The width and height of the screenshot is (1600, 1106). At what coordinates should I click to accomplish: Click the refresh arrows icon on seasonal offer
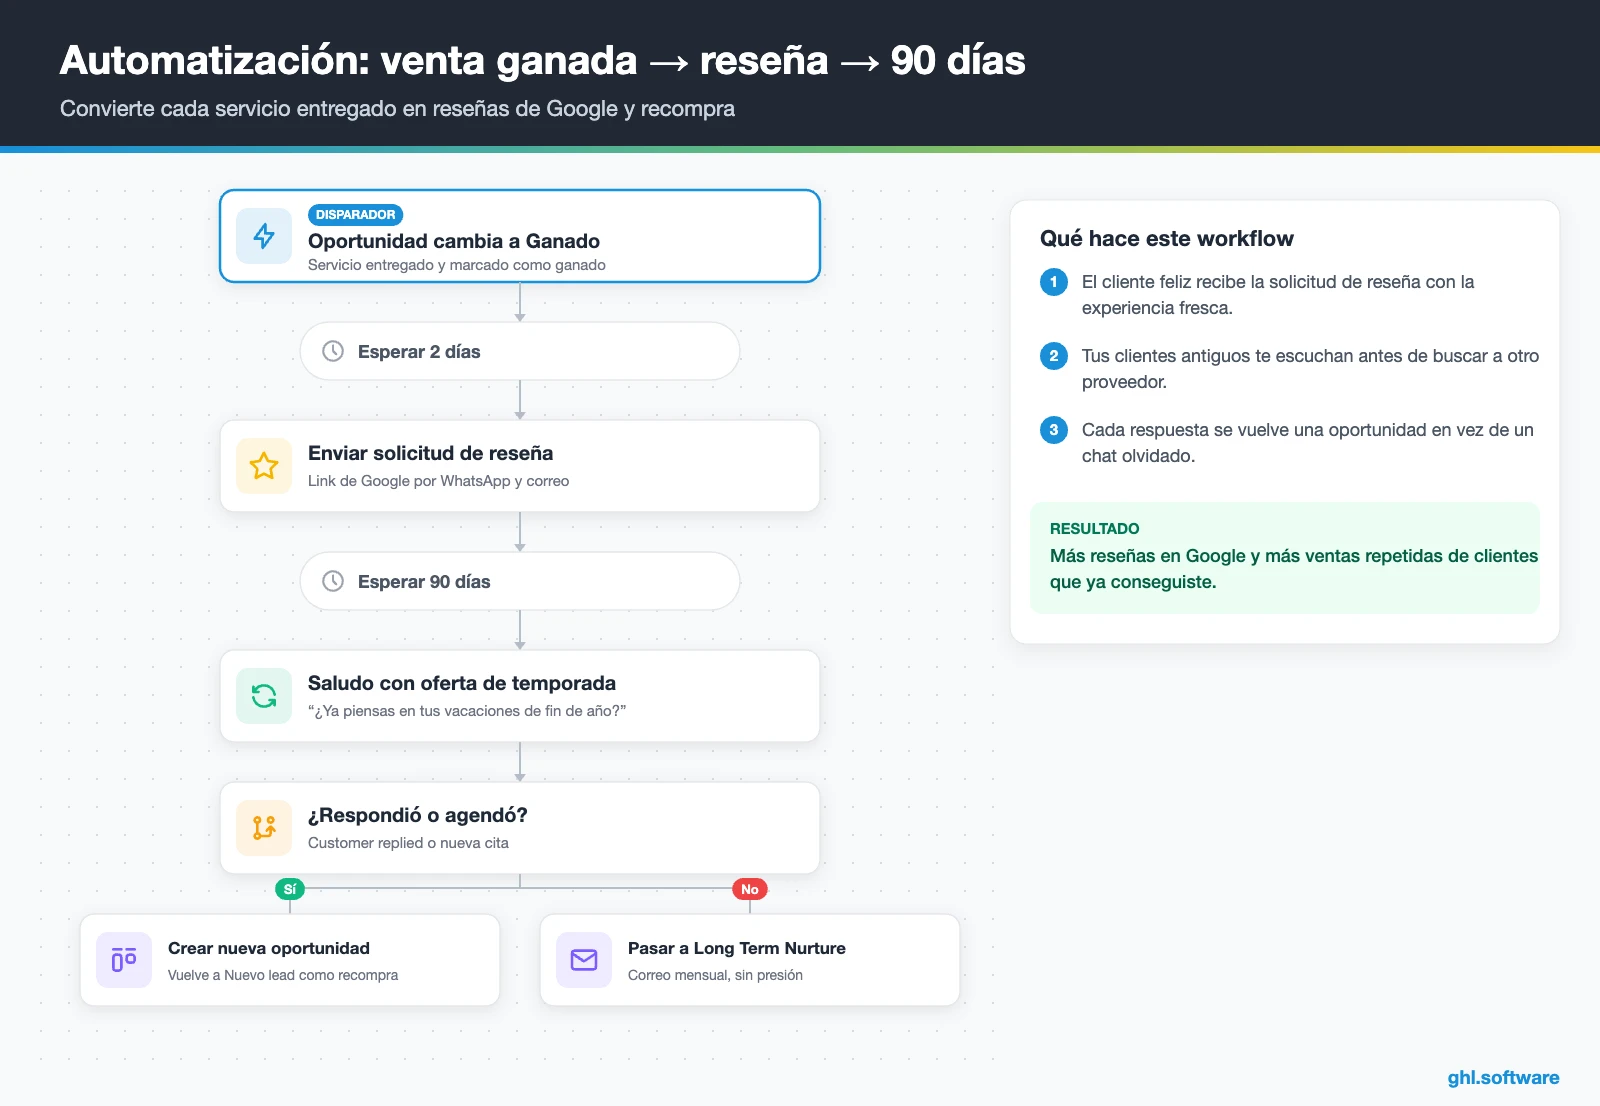point(264,696)
